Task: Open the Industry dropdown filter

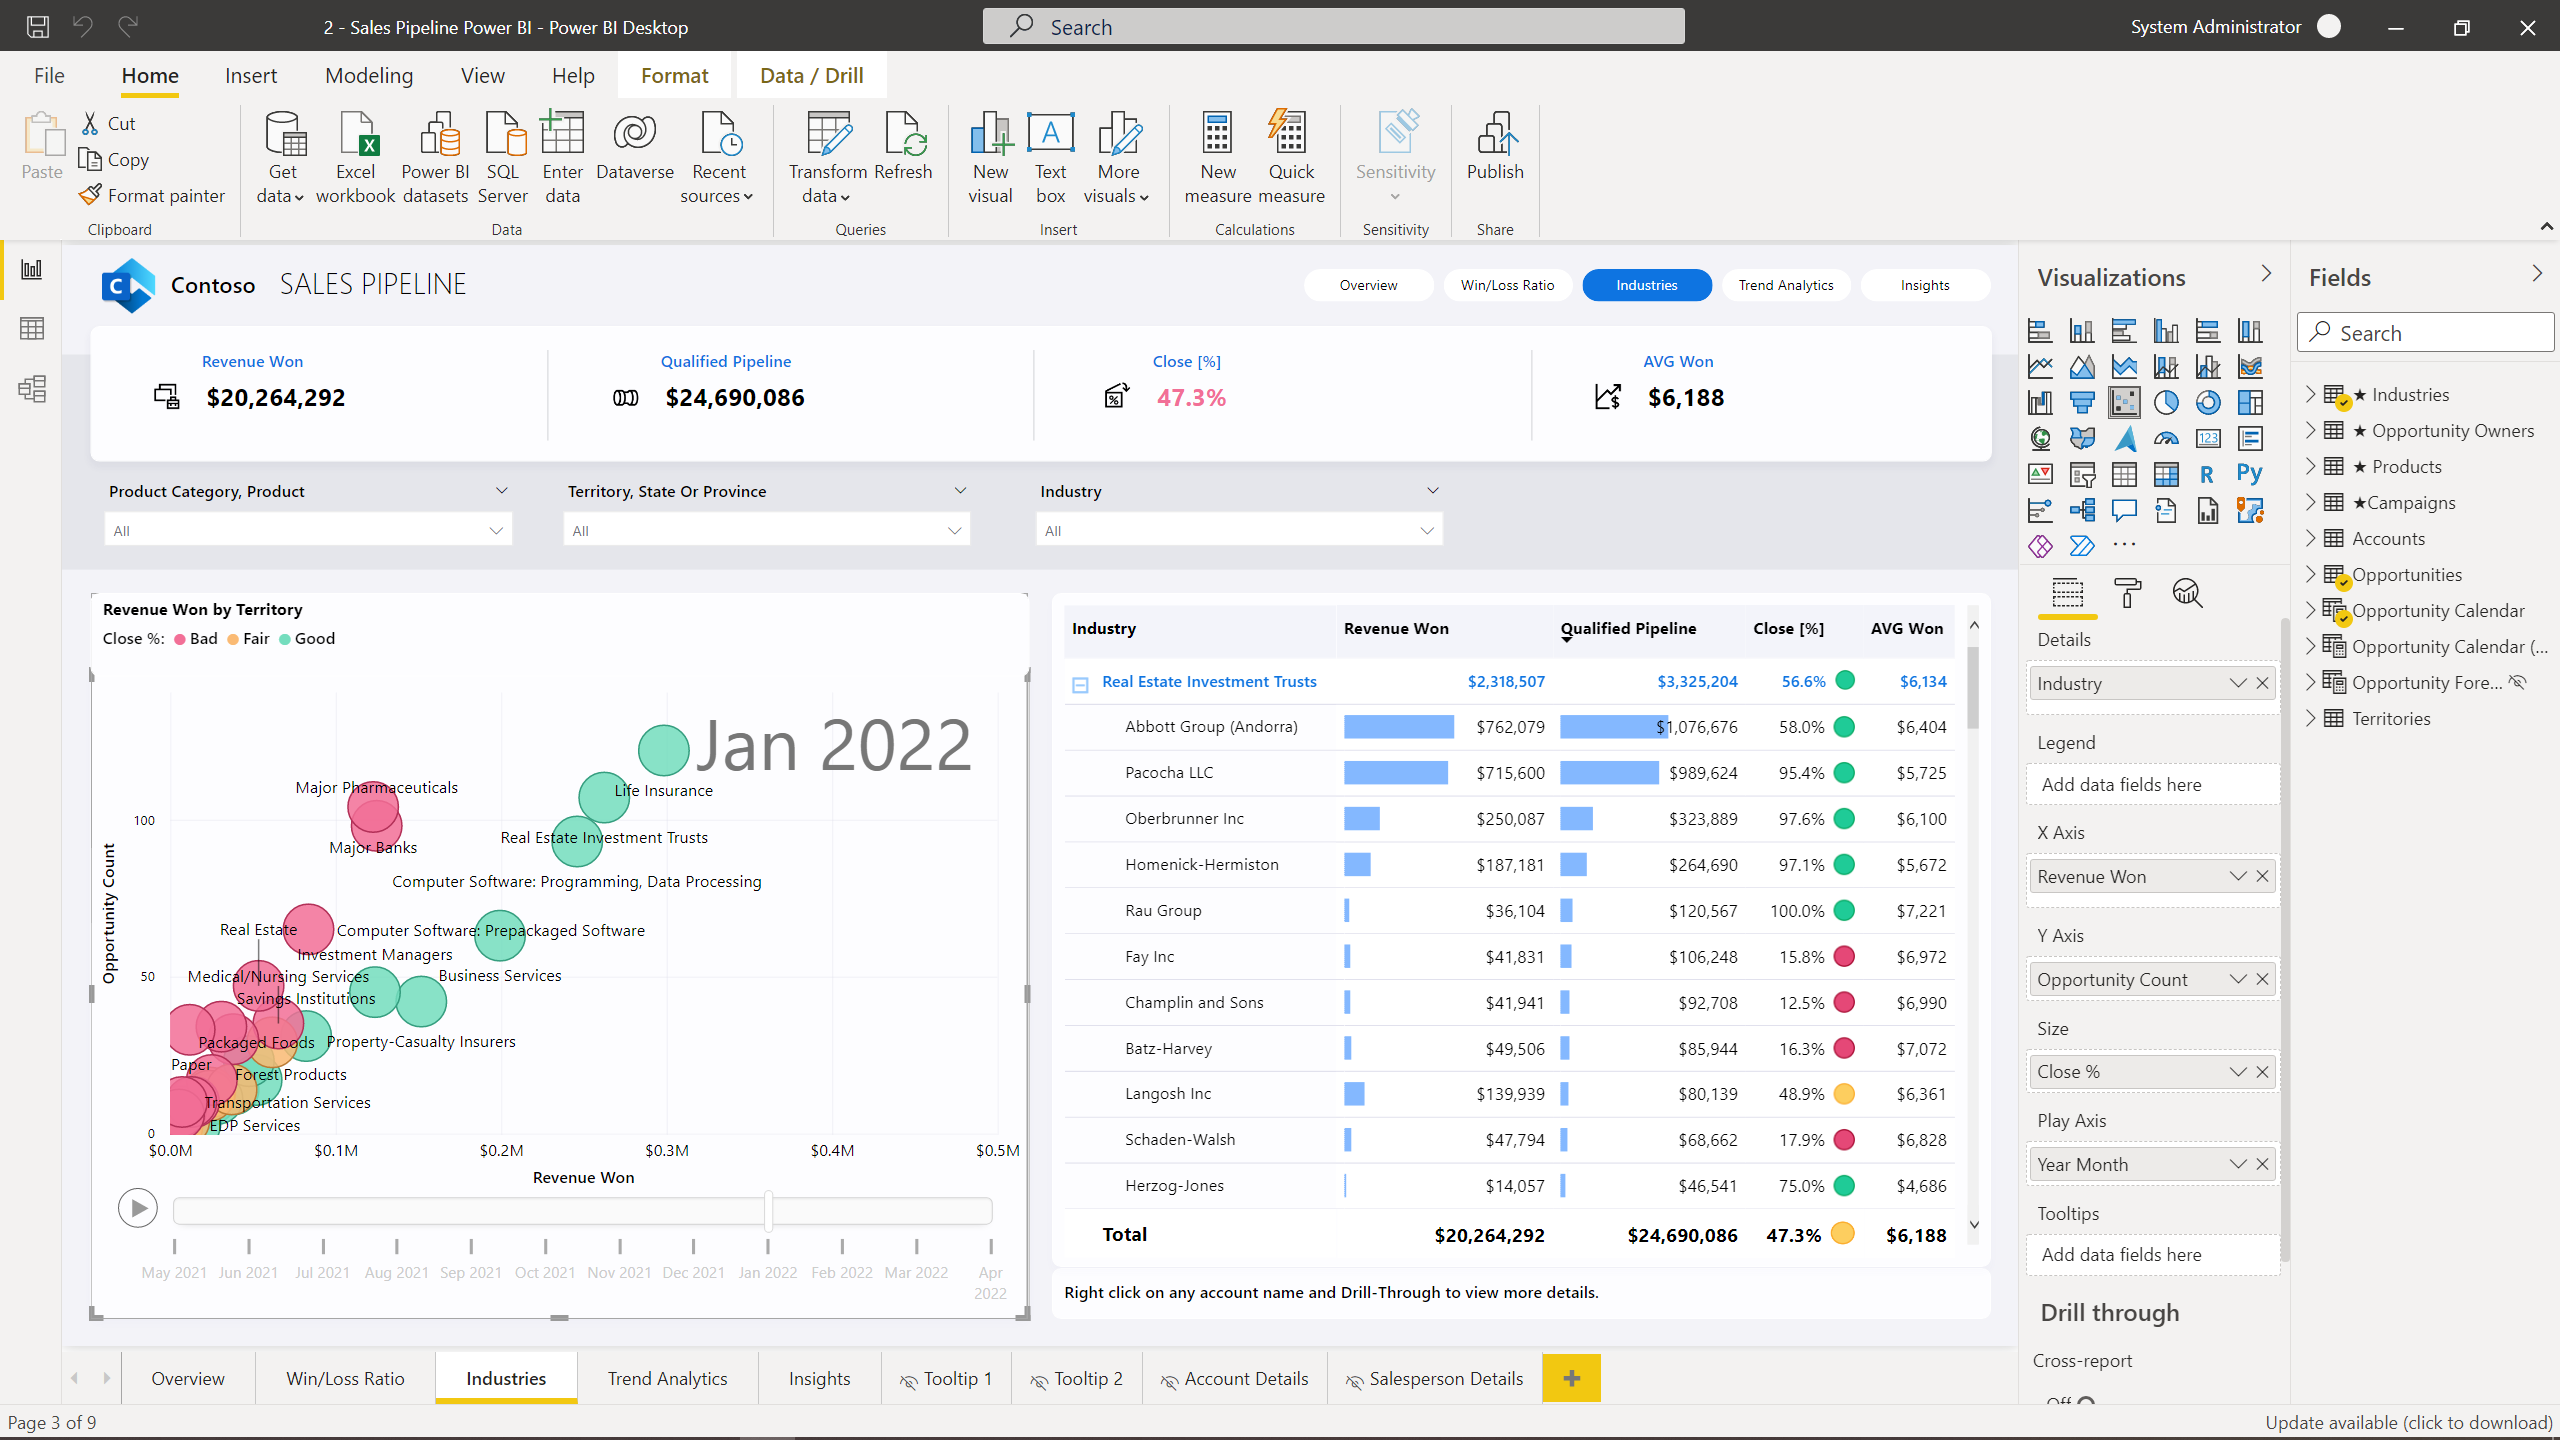Action: (1429, 529)
